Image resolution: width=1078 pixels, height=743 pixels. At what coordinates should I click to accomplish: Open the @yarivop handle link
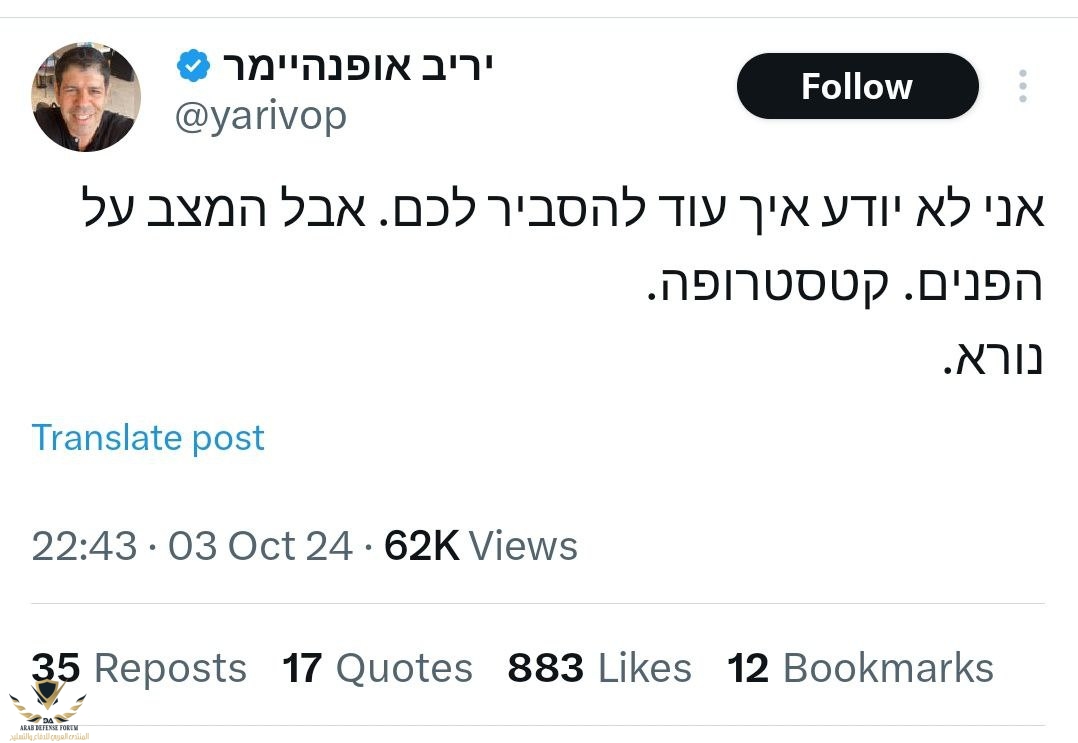pyautogui.click(x=261, y=116)
